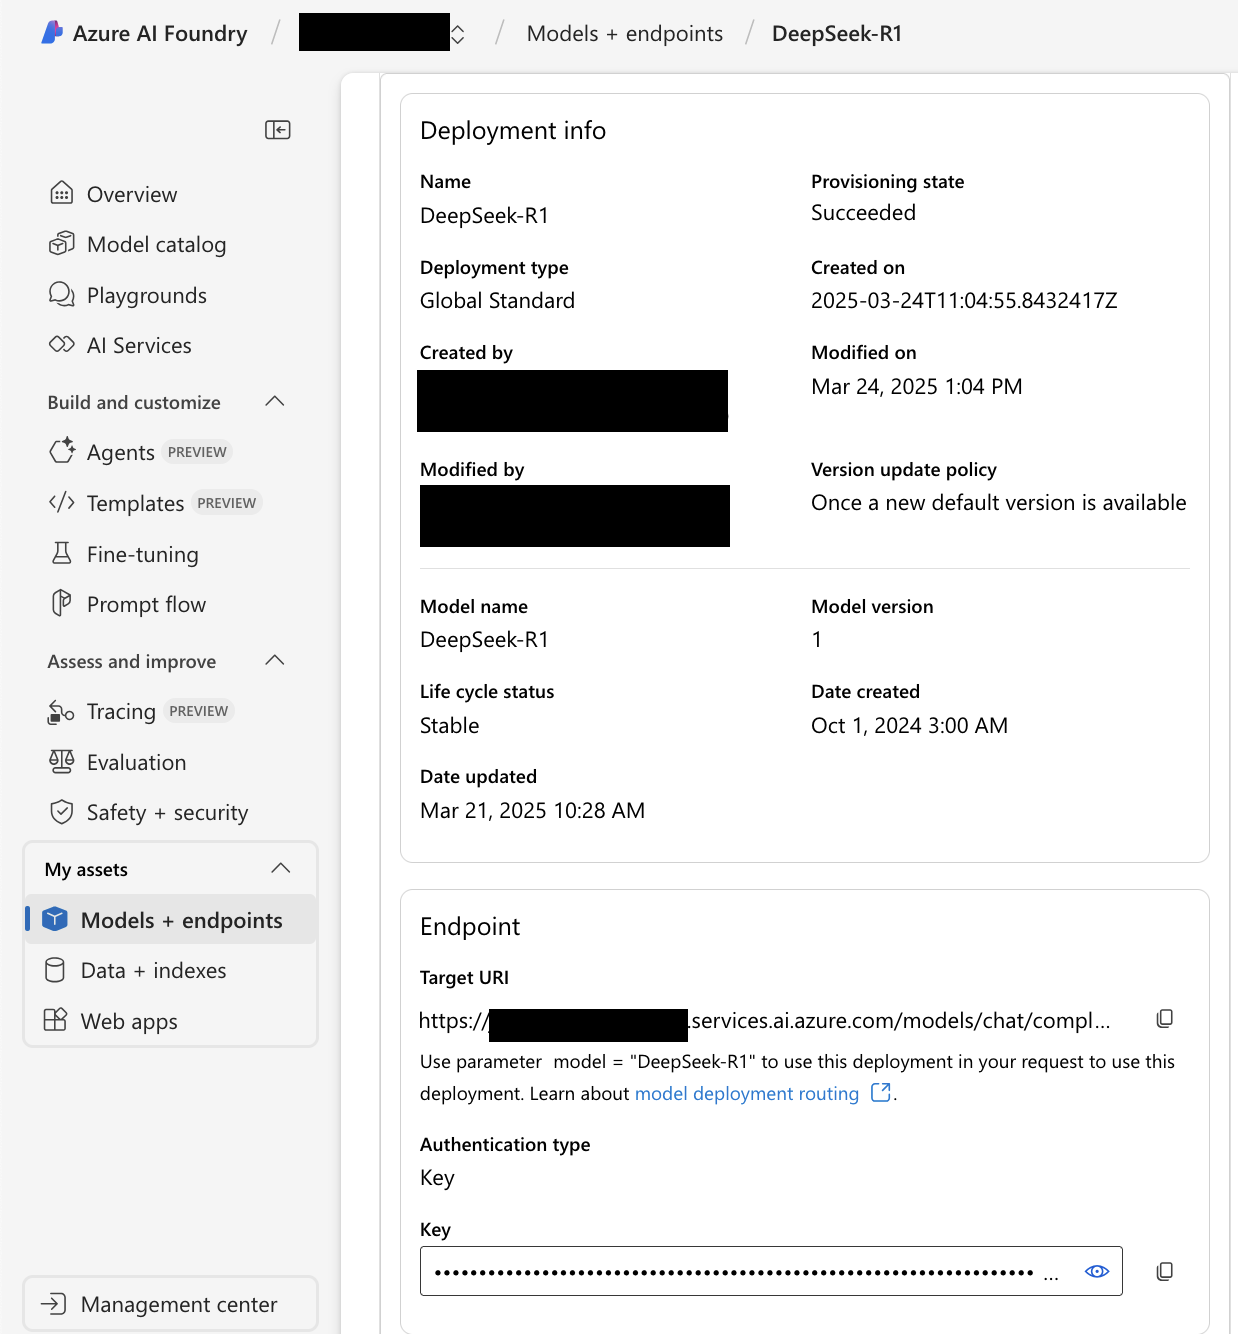
Task: Click DeepSeek-R1 breadcrumb
Action: click(x=837, y=34)
